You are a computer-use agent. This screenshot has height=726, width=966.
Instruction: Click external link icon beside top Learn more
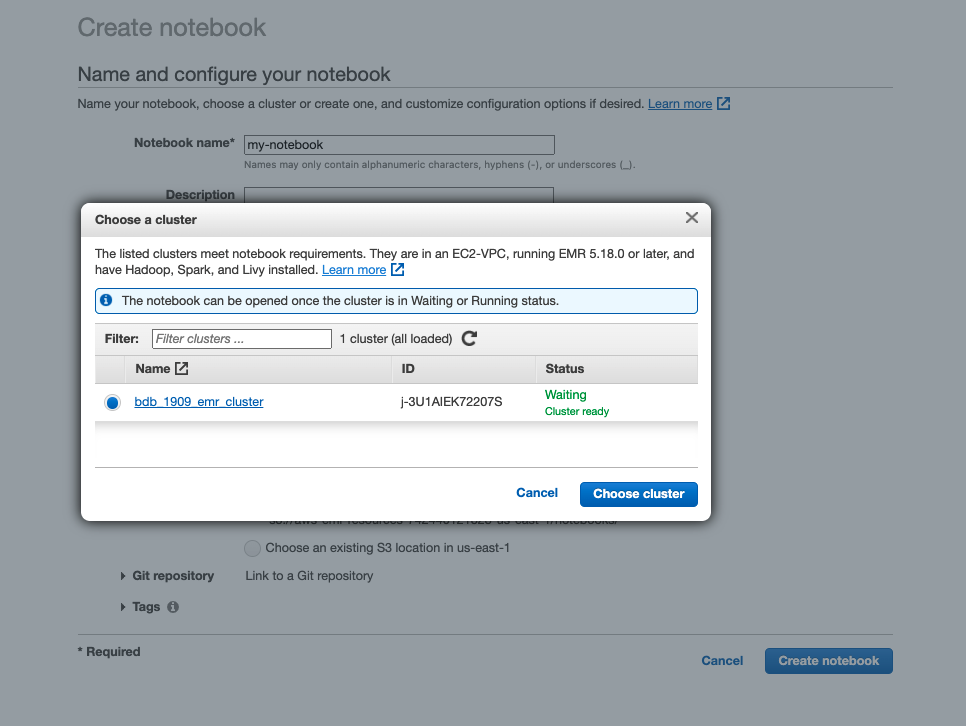(724, 104)
